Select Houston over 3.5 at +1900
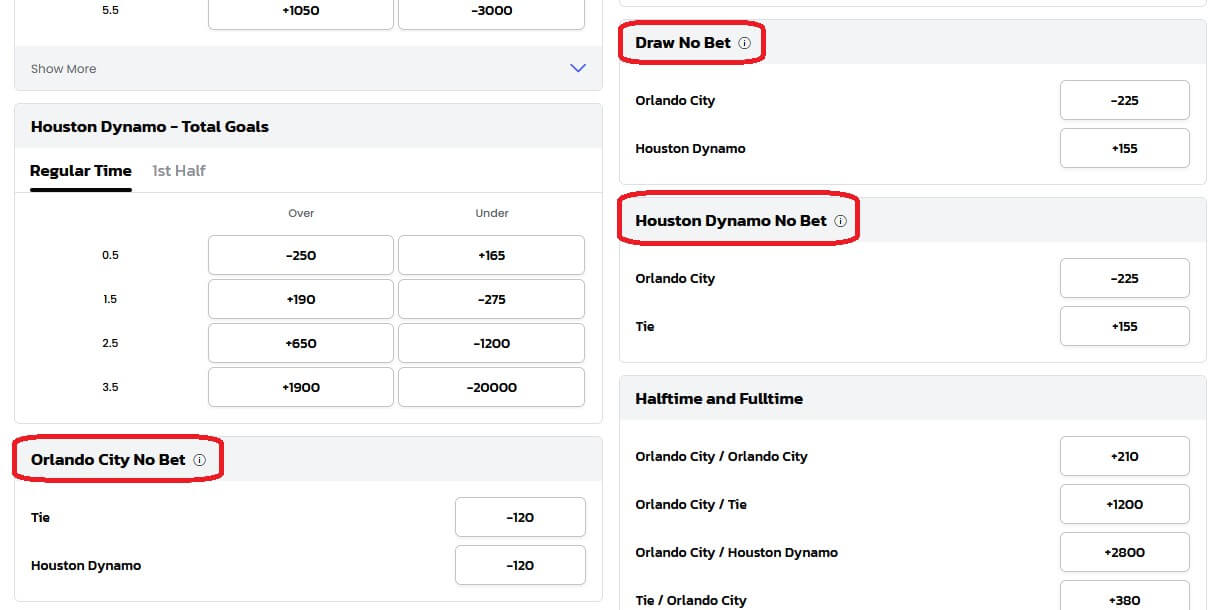This screenshot has height=610, width=1218. [301, 387]
